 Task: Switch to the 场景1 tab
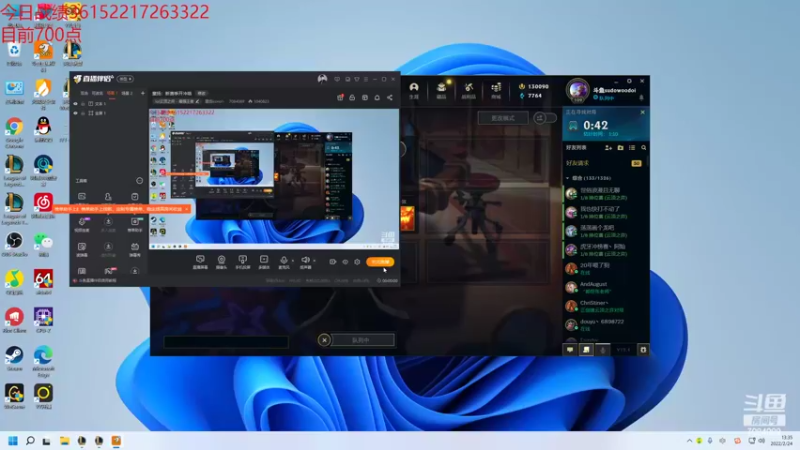(111, 93)
